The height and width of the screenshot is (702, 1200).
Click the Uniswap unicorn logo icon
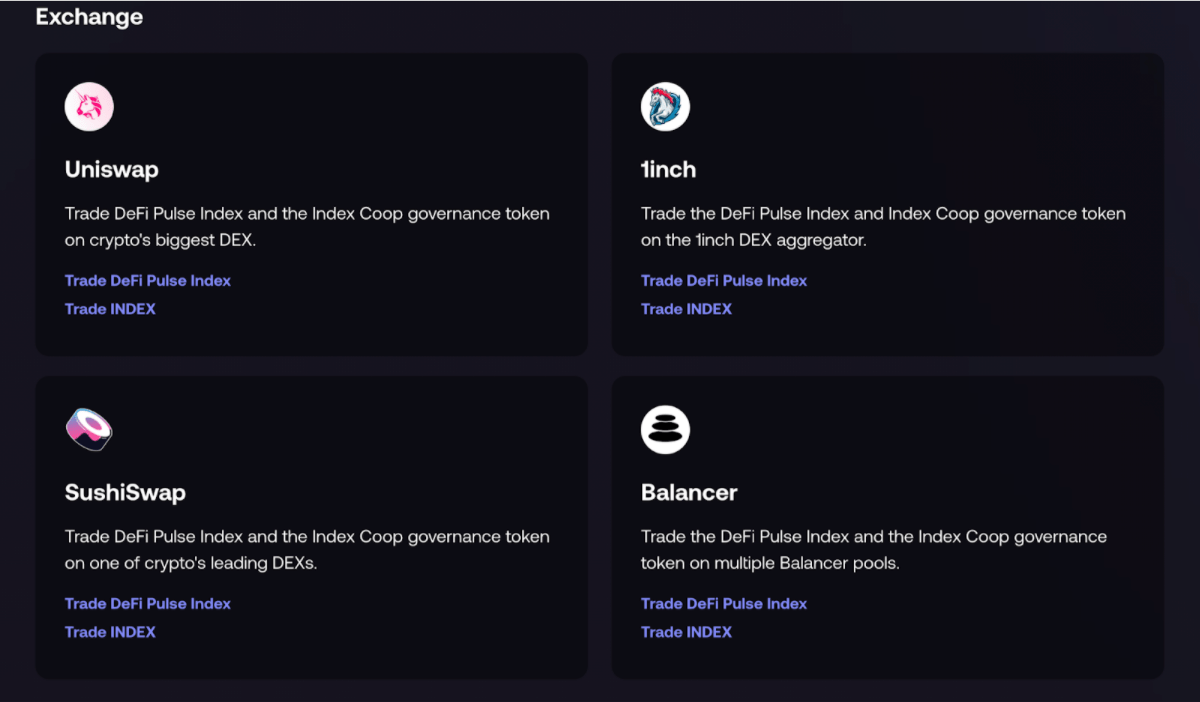[x=89, y=107]
